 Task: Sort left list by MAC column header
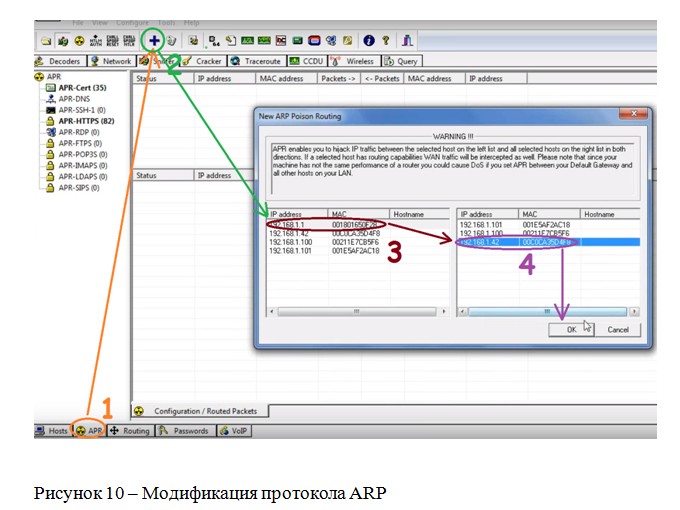[x=359, y=214]
